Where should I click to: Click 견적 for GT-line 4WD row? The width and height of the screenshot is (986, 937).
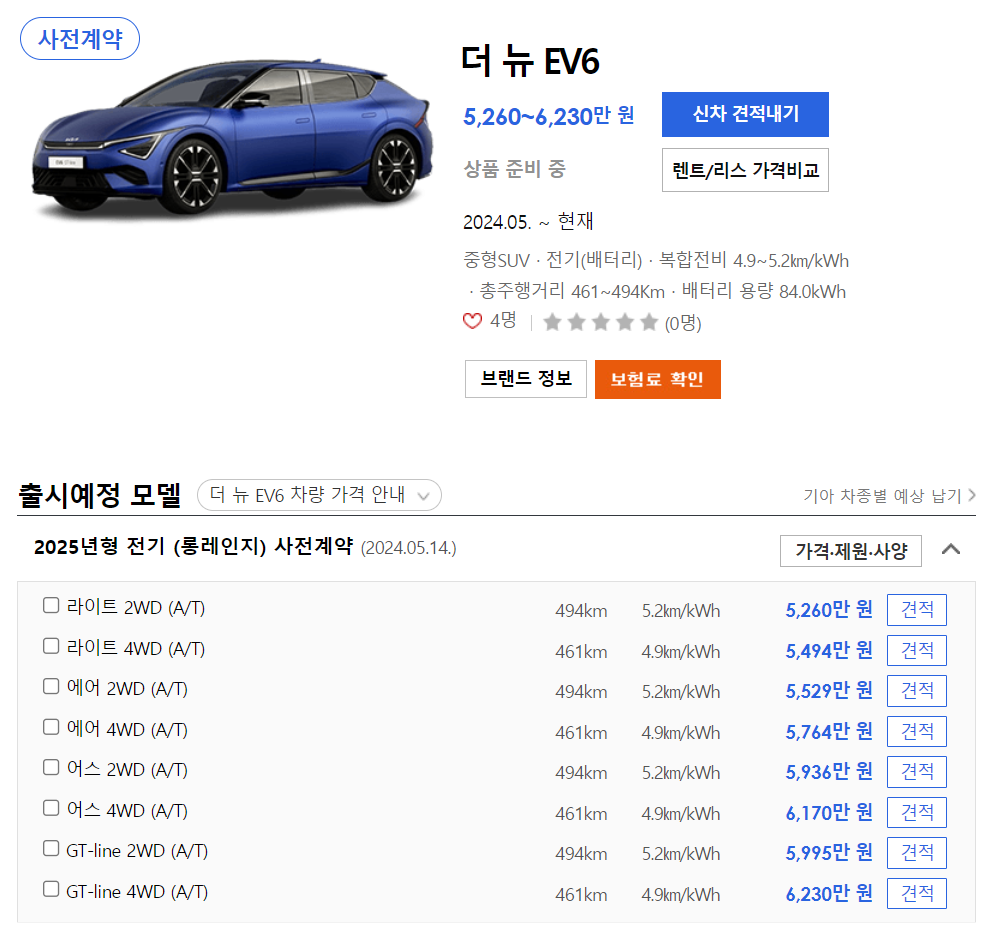[x=917, y=894]
